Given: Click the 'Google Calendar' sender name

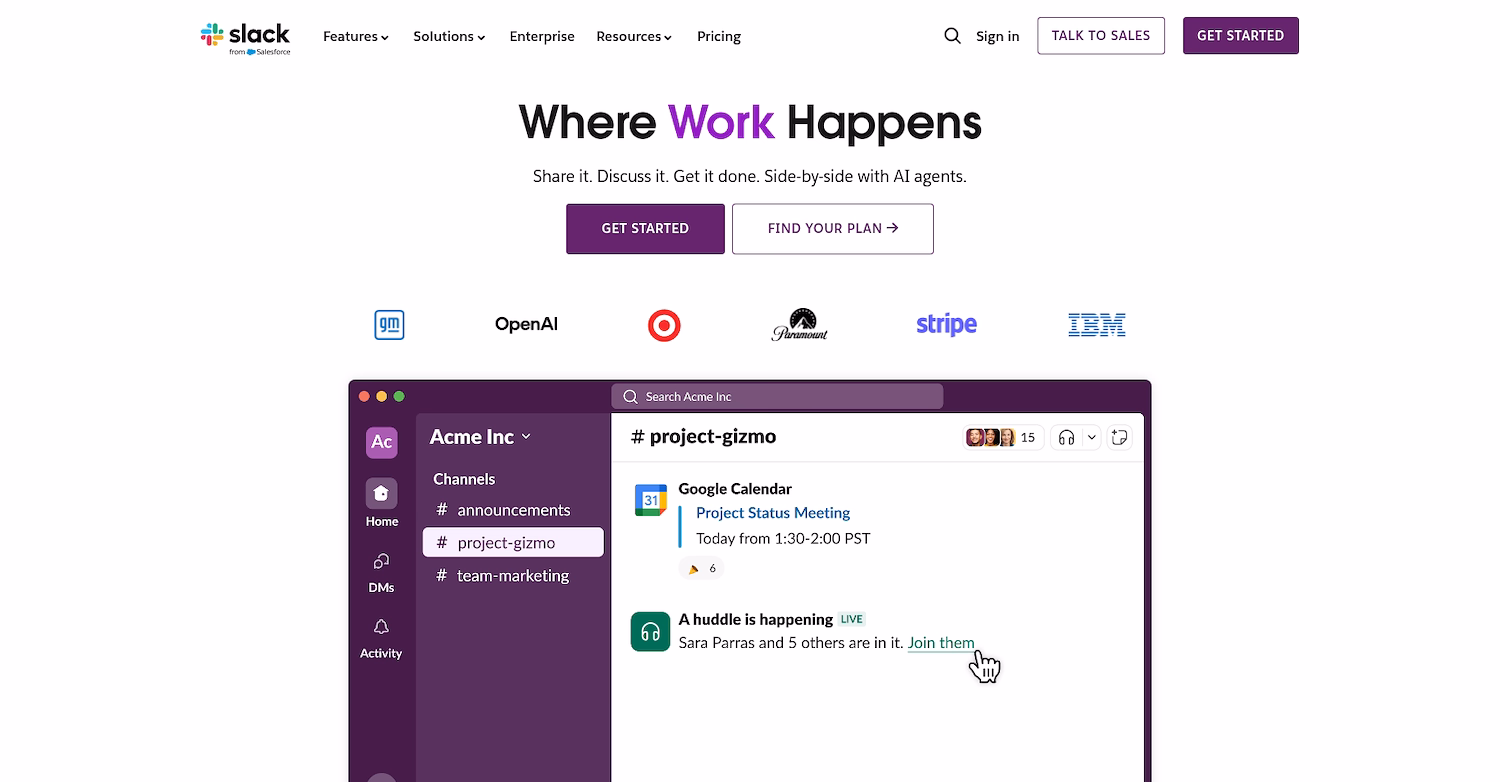Looking at the screenshot, I should click(735, 489).
